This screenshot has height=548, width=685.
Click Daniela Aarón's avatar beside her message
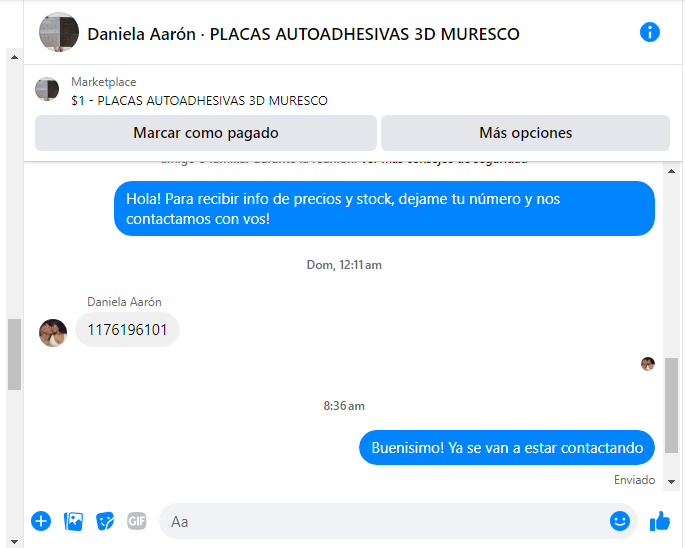pyautogui.click(x=53, y=333)
